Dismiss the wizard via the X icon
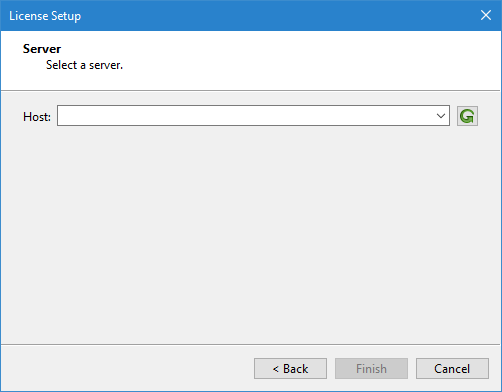Image resolution: width=502 pixels, height=392 pixels. click(x=486, y=15)
